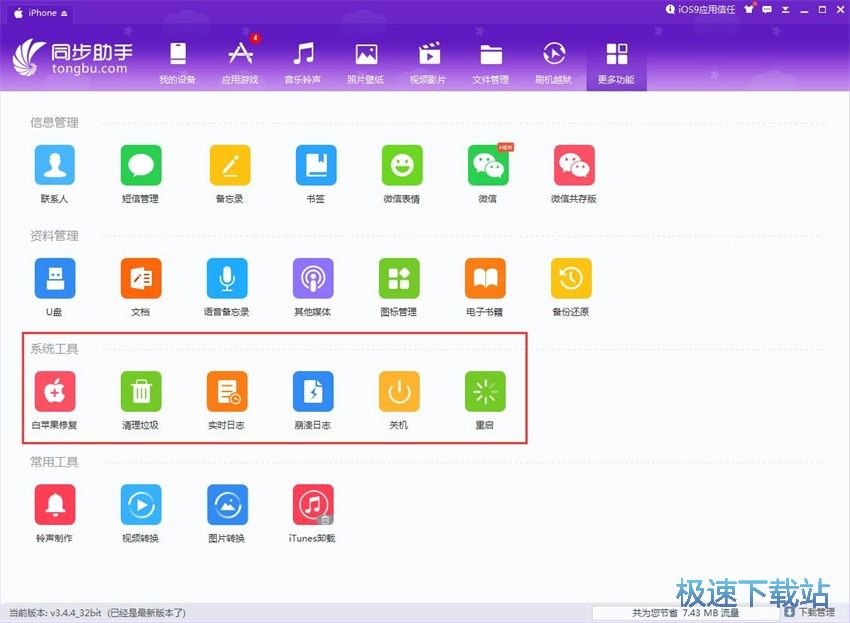This screenshot has width=850, height=623.
Task: Open the 文档 documents icon
Action: (x=140, y=278)
